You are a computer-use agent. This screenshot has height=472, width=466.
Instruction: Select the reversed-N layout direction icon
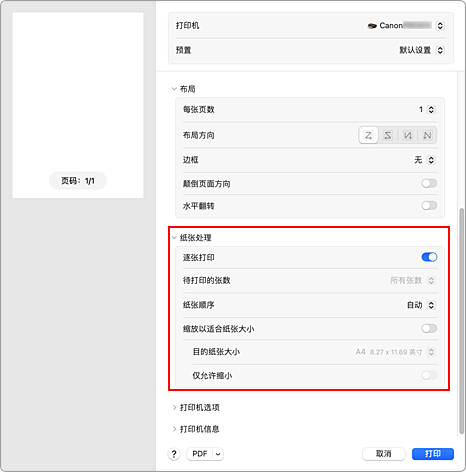click(408, 135)
